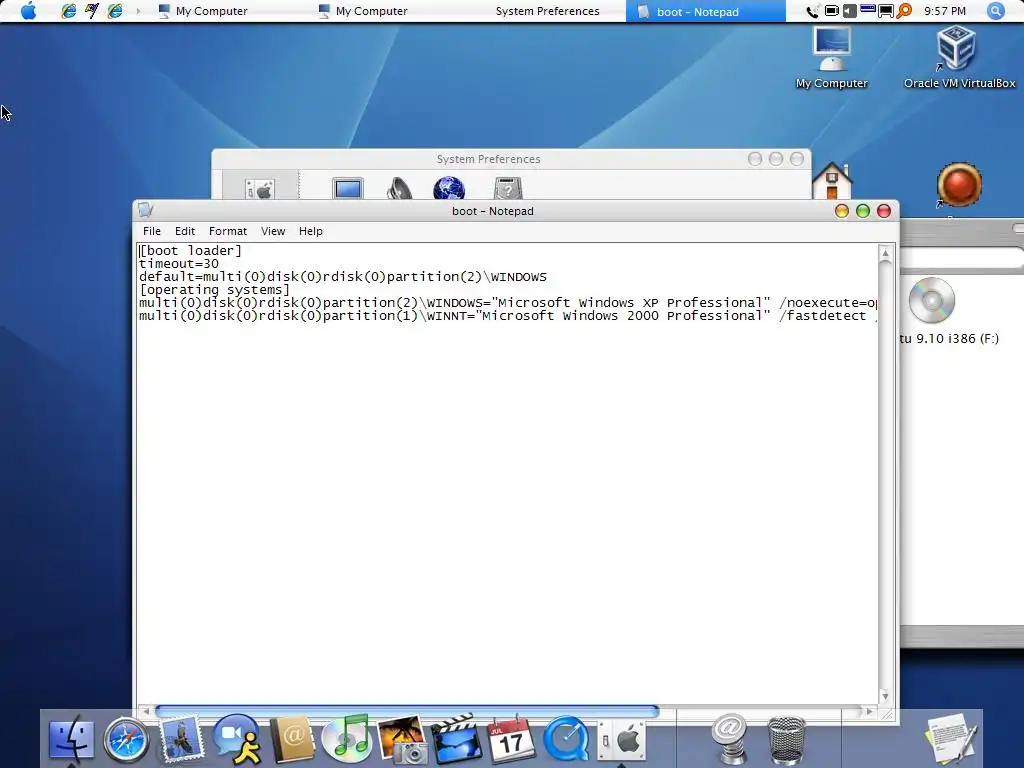1024x768 pixels.
Task: Select the red ball shortcut on the desktop
Action: (958, 185)
